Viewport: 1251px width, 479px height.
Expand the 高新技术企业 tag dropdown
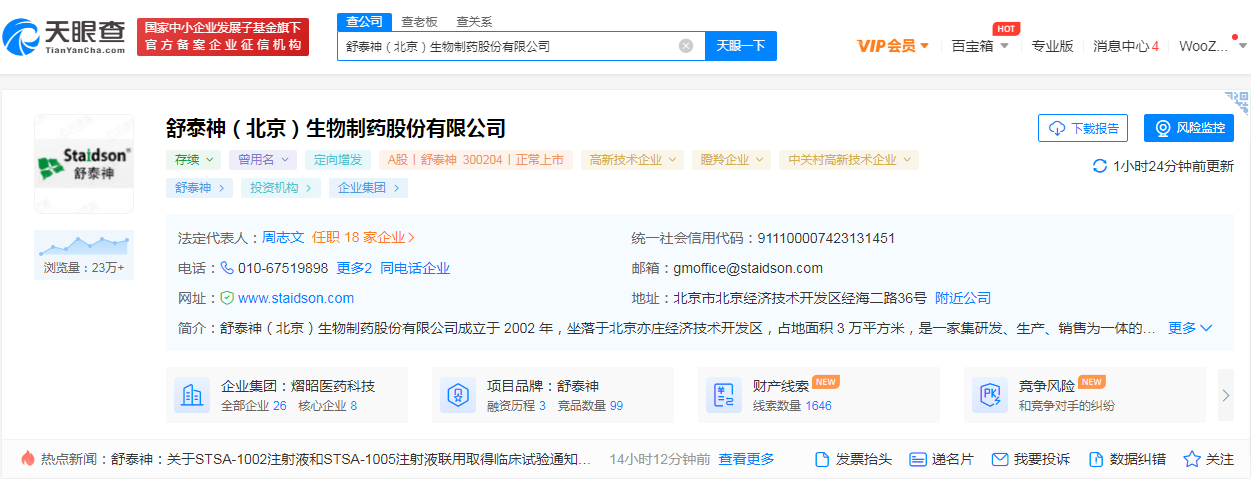point(633,159)
